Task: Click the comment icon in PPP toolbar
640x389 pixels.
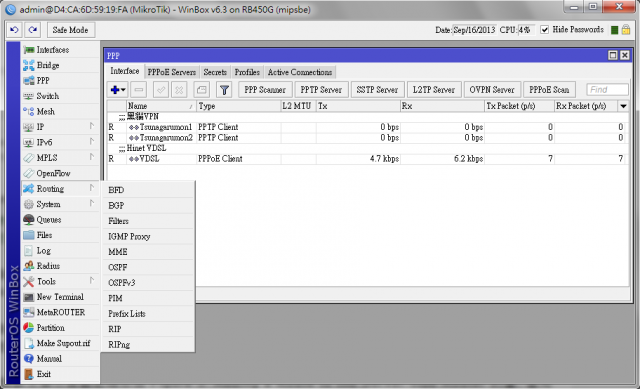Action: coord(202,90)
